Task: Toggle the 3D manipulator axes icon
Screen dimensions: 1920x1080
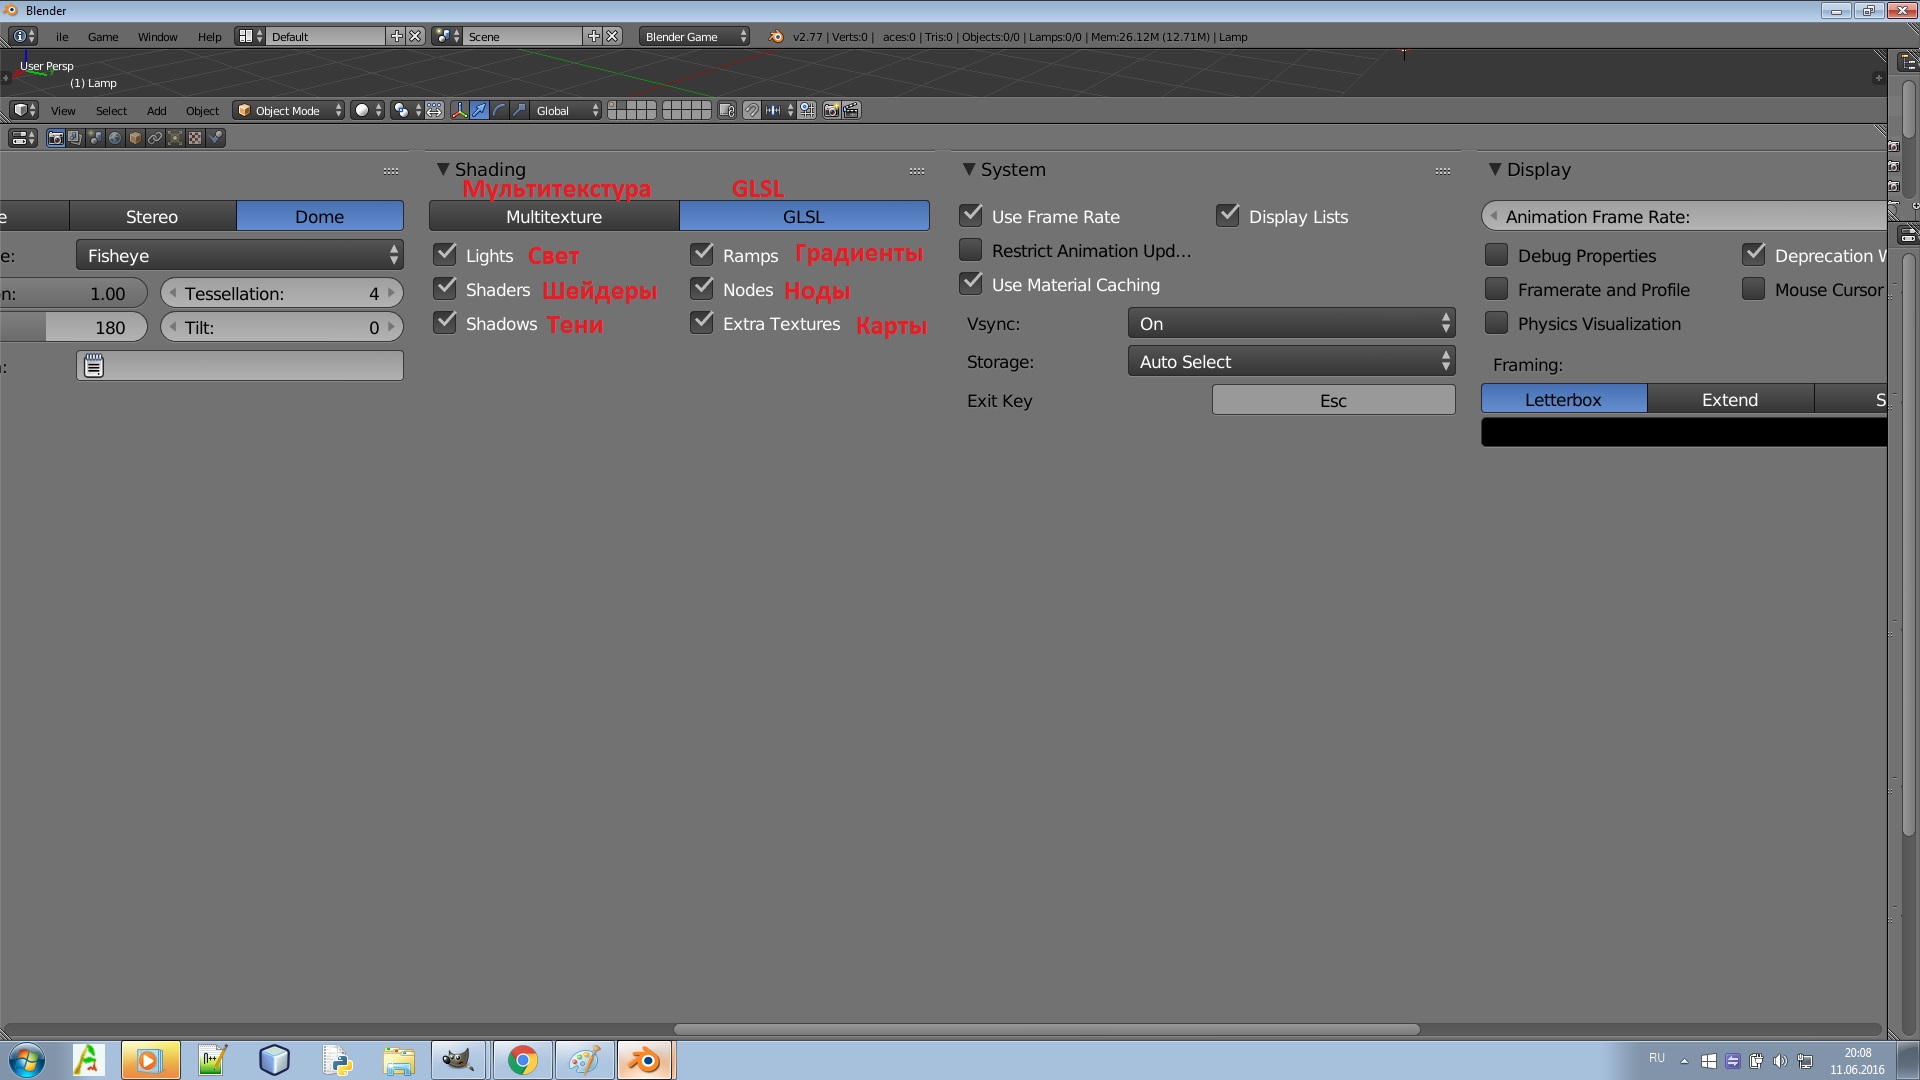Action: [x=460, y=110]
